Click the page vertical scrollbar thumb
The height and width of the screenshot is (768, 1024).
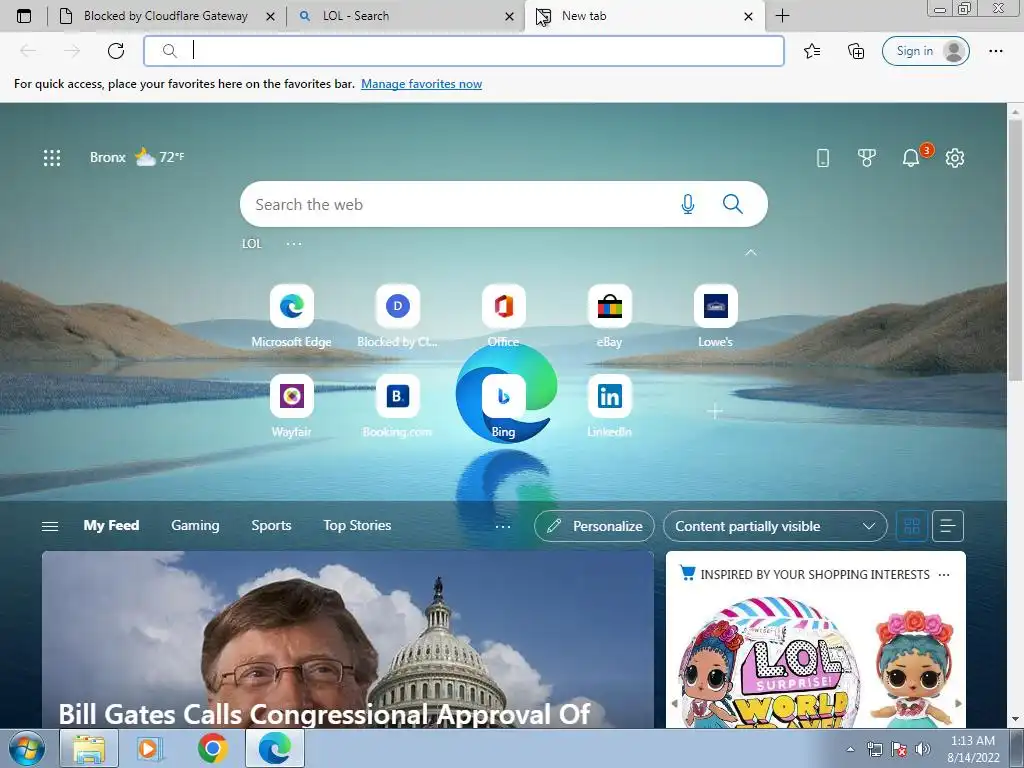(1015, 251)
